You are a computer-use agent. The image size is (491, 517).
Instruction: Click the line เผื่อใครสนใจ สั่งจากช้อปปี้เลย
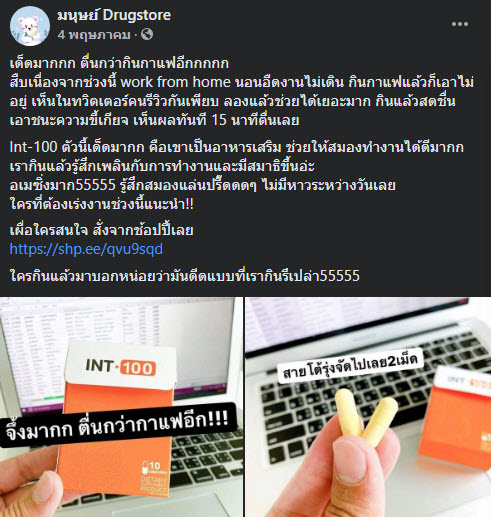coord(102,230)
